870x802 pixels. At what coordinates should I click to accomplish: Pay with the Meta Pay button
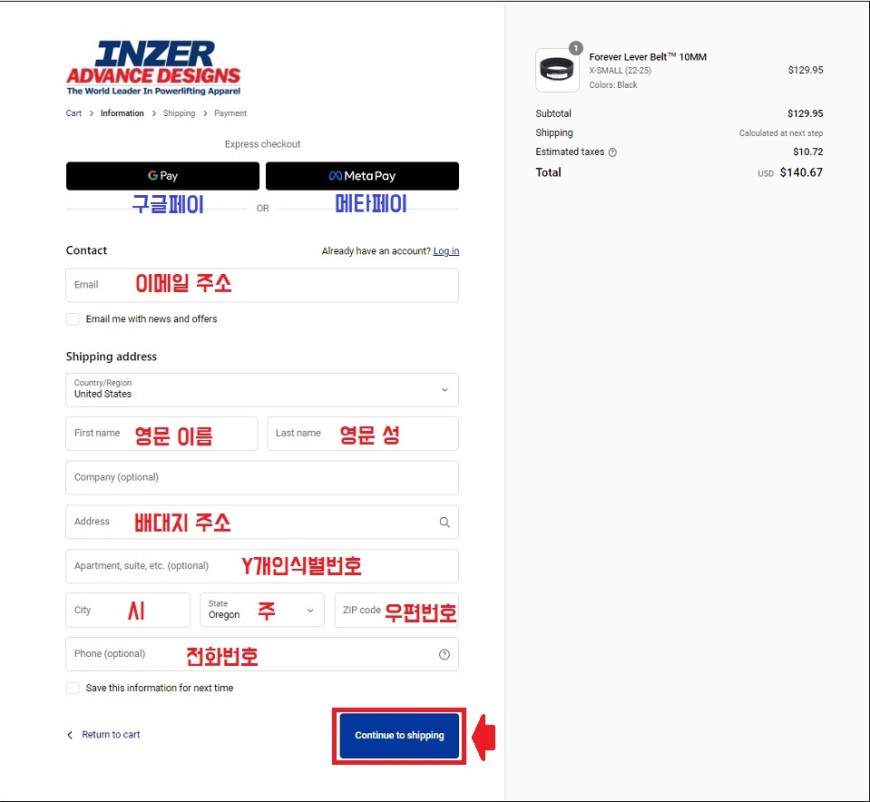[x=362, y=176]
